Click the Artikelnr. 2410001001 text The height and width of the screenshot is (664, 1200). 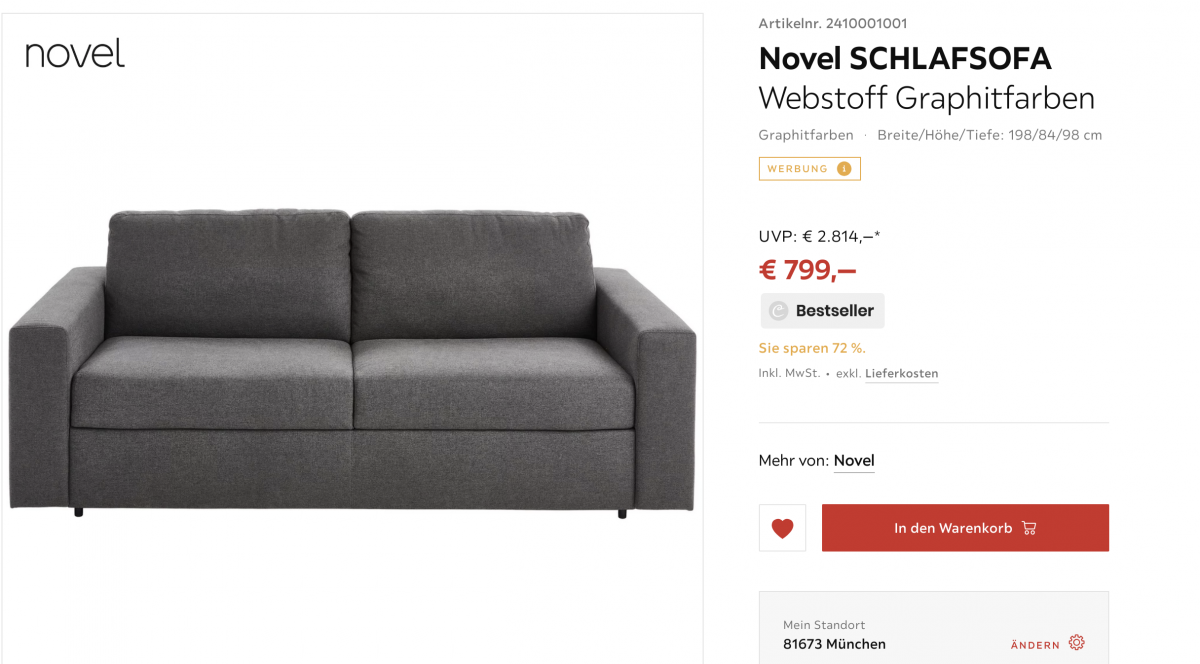coord(833,23)
